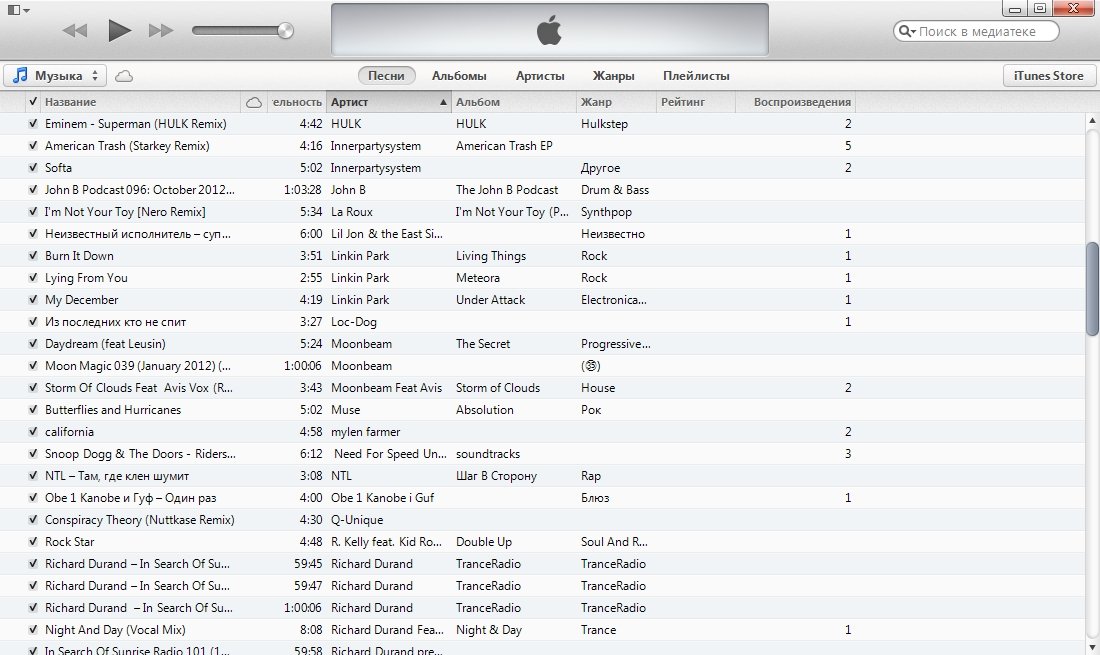Click the iCloud icon beside Музыка
Image resolution: width=1100 pixels, height=655 pixels.
click(124, 76)
